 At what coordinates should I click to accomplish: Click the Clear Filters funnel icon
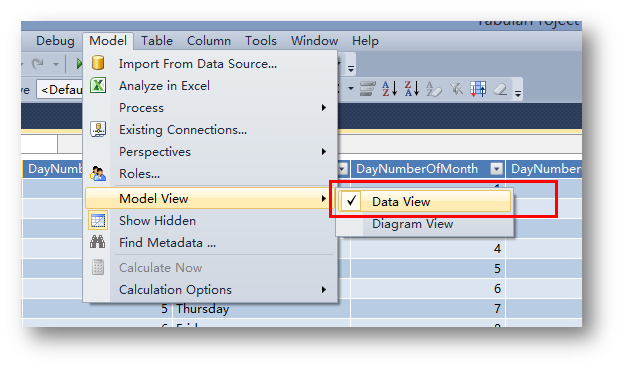click(x=456, y=88)
